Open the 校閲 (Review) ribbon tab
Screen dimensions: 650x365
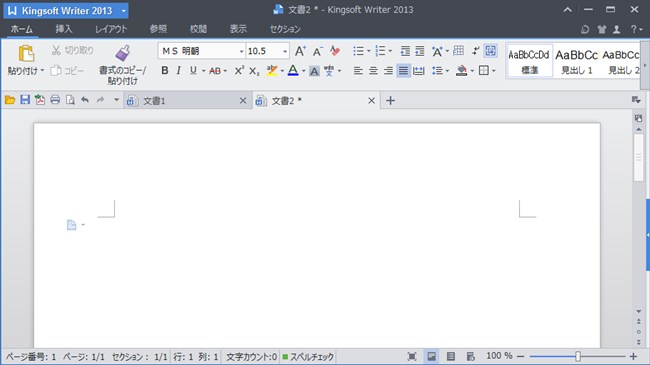click(198, 29)
